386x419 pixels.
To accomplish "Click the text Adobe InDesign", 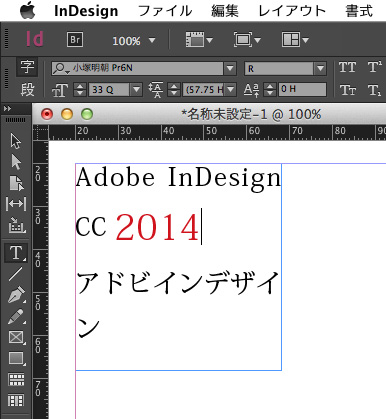I will [179, 179].
